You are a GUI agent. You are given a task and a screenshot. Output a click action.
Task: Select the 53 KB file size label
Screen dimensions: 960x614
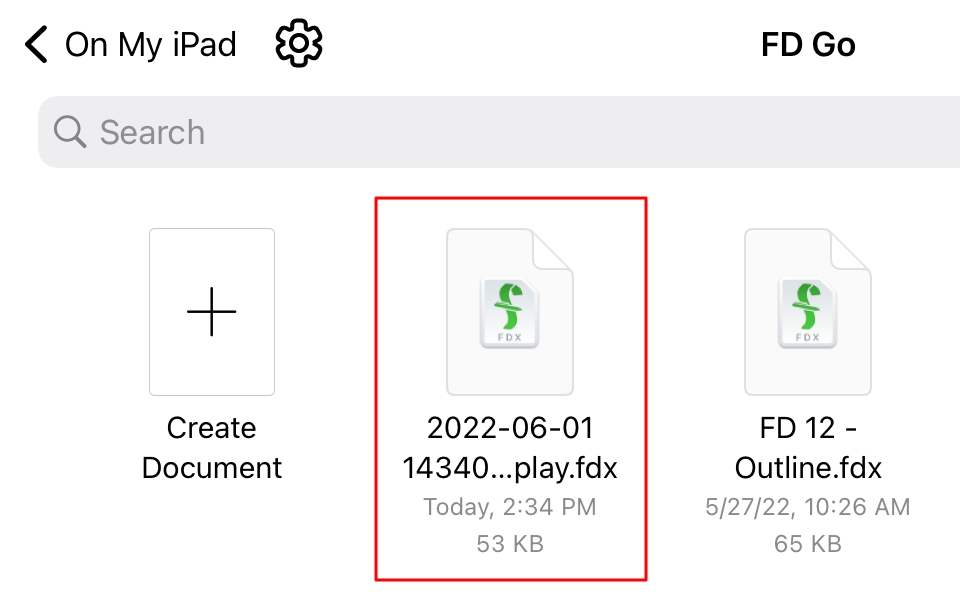click(x=511, y=543)
